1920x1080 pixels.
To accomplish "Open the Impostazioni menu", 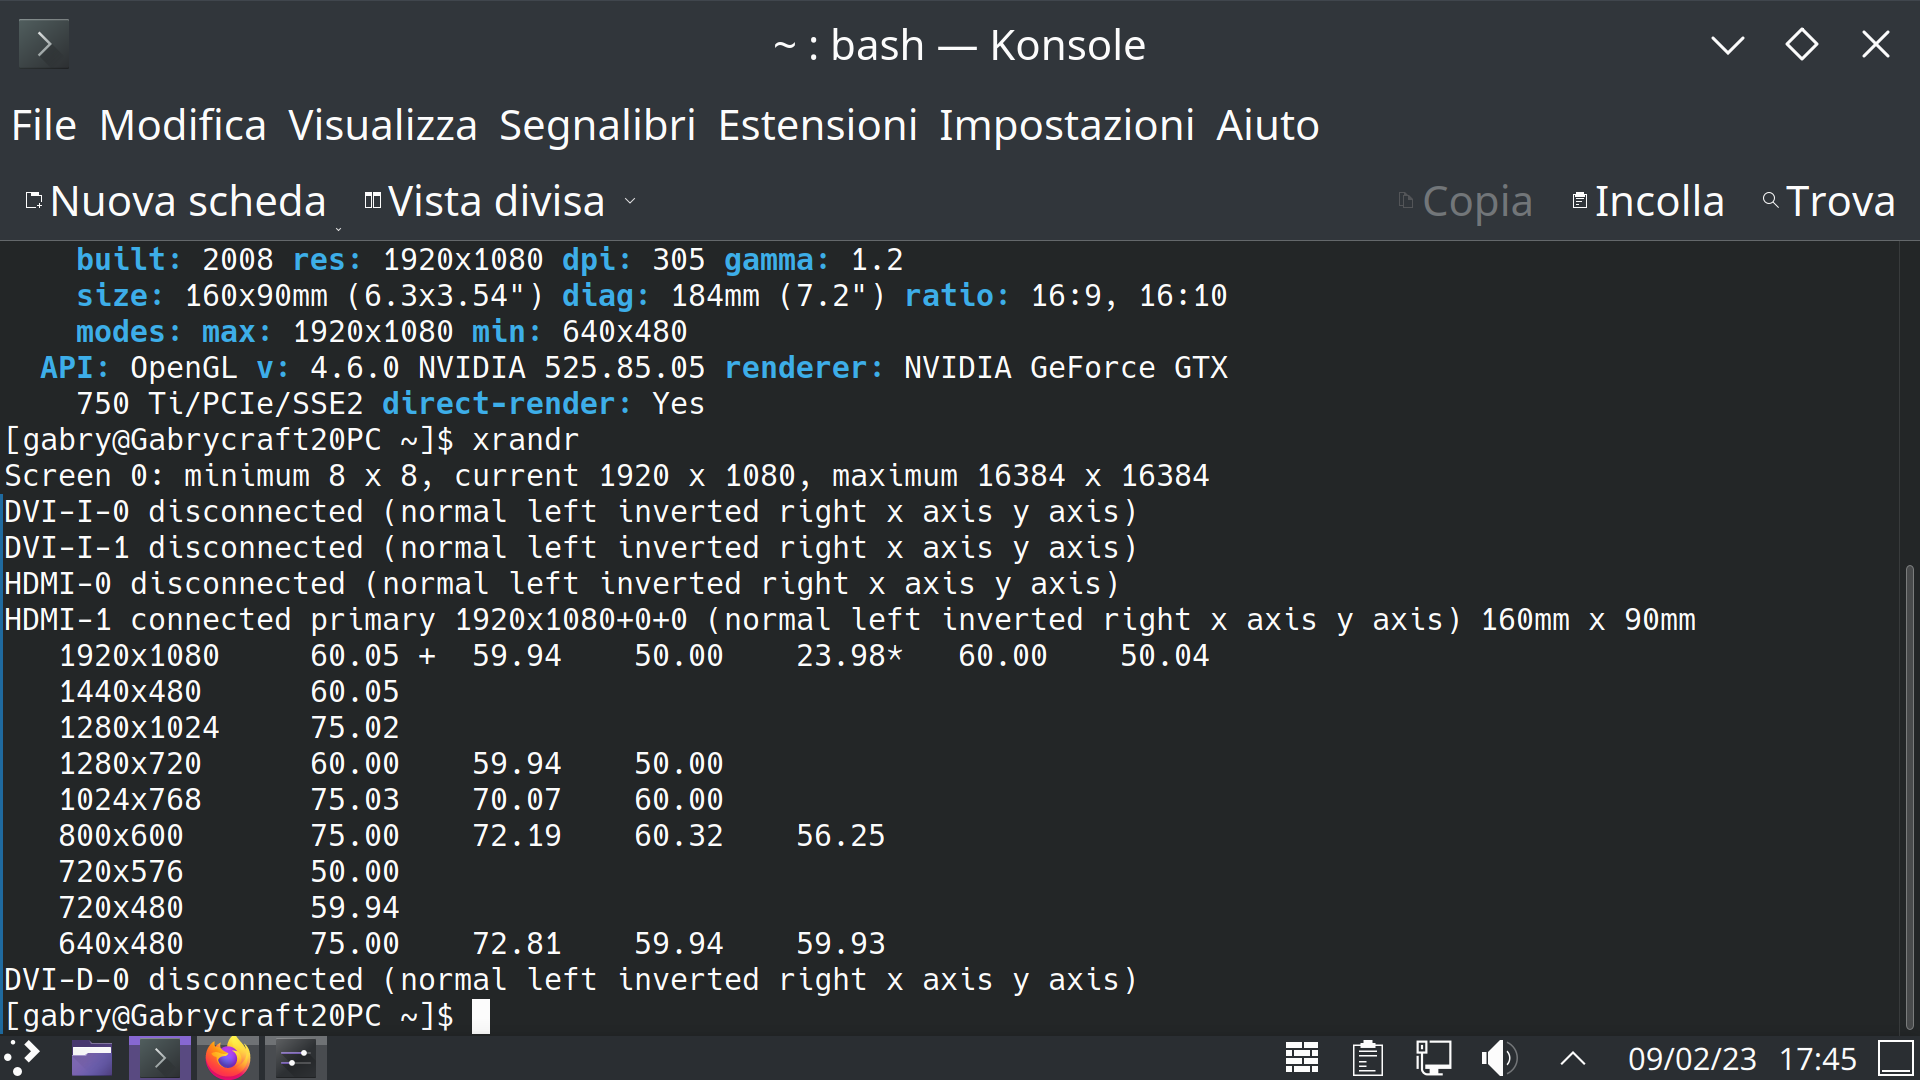I will 1067,126.
